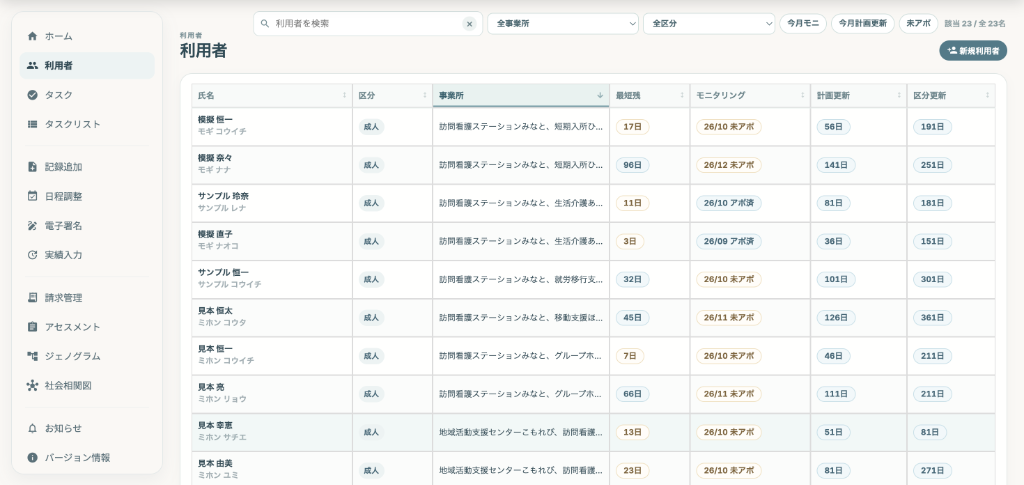
Task: Select user 見本 幸恵
Action: [x=593, y=432]
